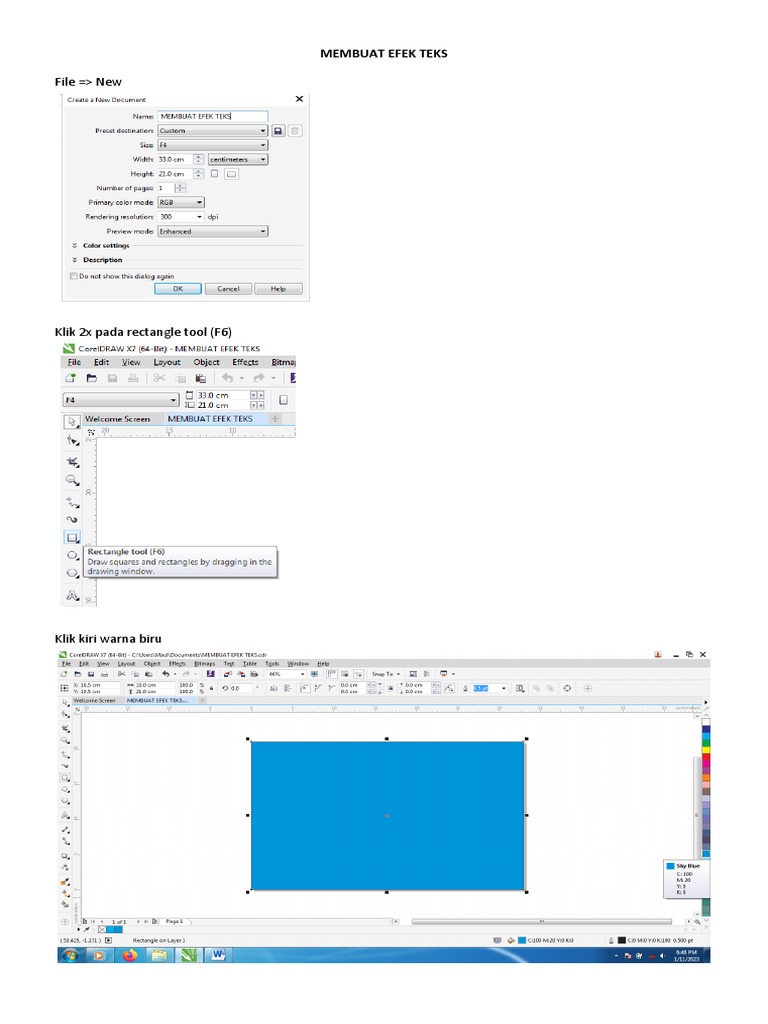Viewport: 768px width, 1024px height.
Task: Click Word icon on the Windows taskbar
Action: coord(218,955)
